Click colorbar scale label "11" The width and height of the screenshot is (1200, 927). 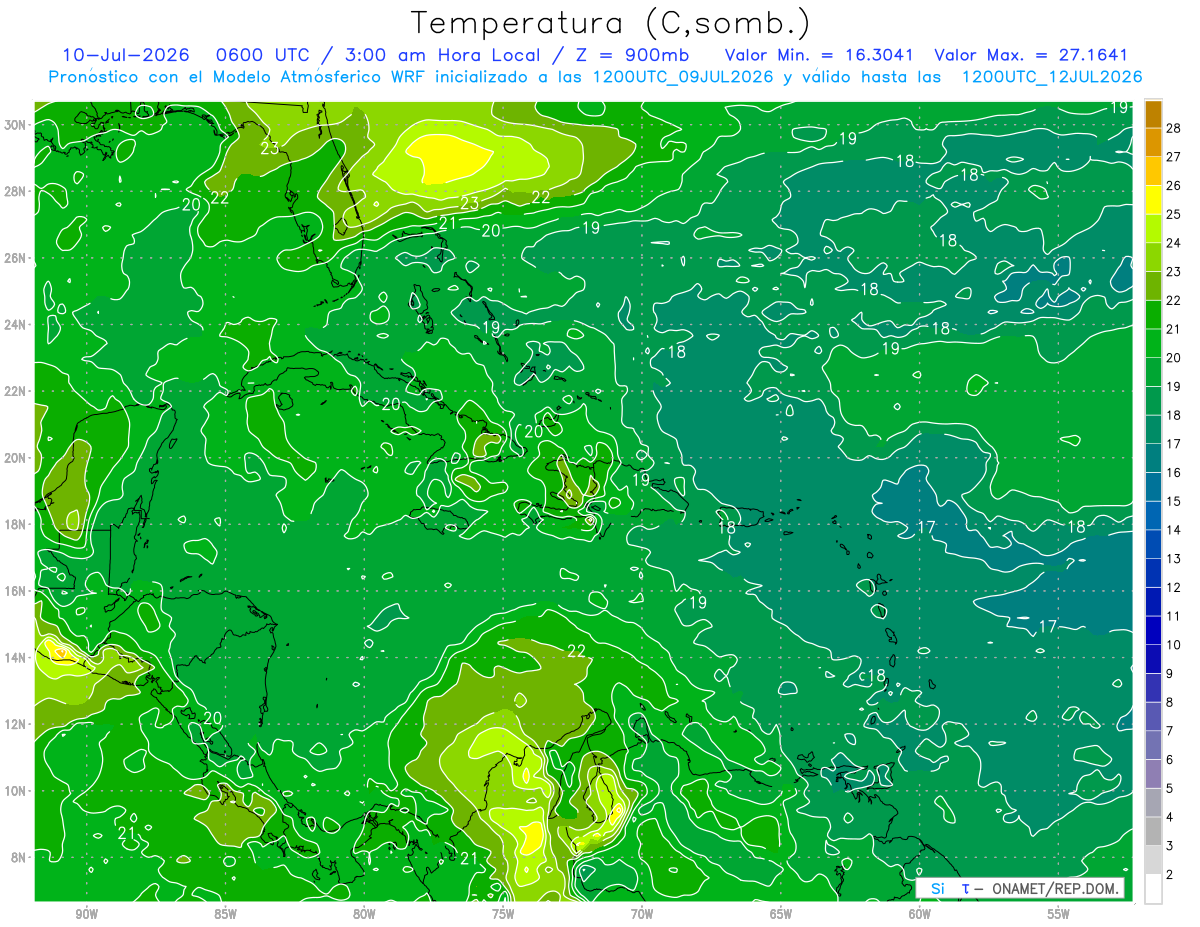click(1174, 617)
